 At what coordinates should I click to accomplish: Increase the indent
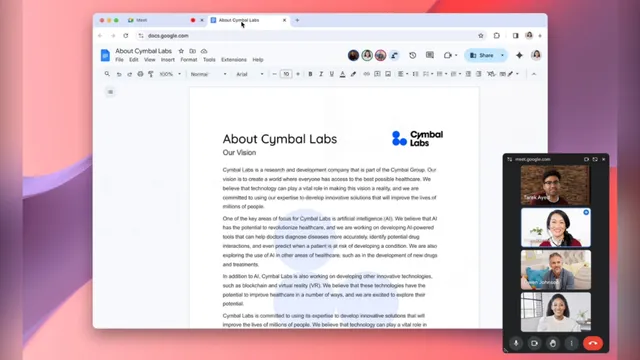click(x=479, y=74)
